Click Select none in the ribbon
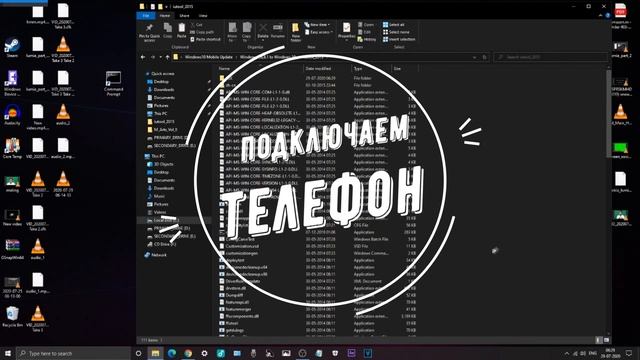This screenshot has height=360, width=640. coord(396,32)
